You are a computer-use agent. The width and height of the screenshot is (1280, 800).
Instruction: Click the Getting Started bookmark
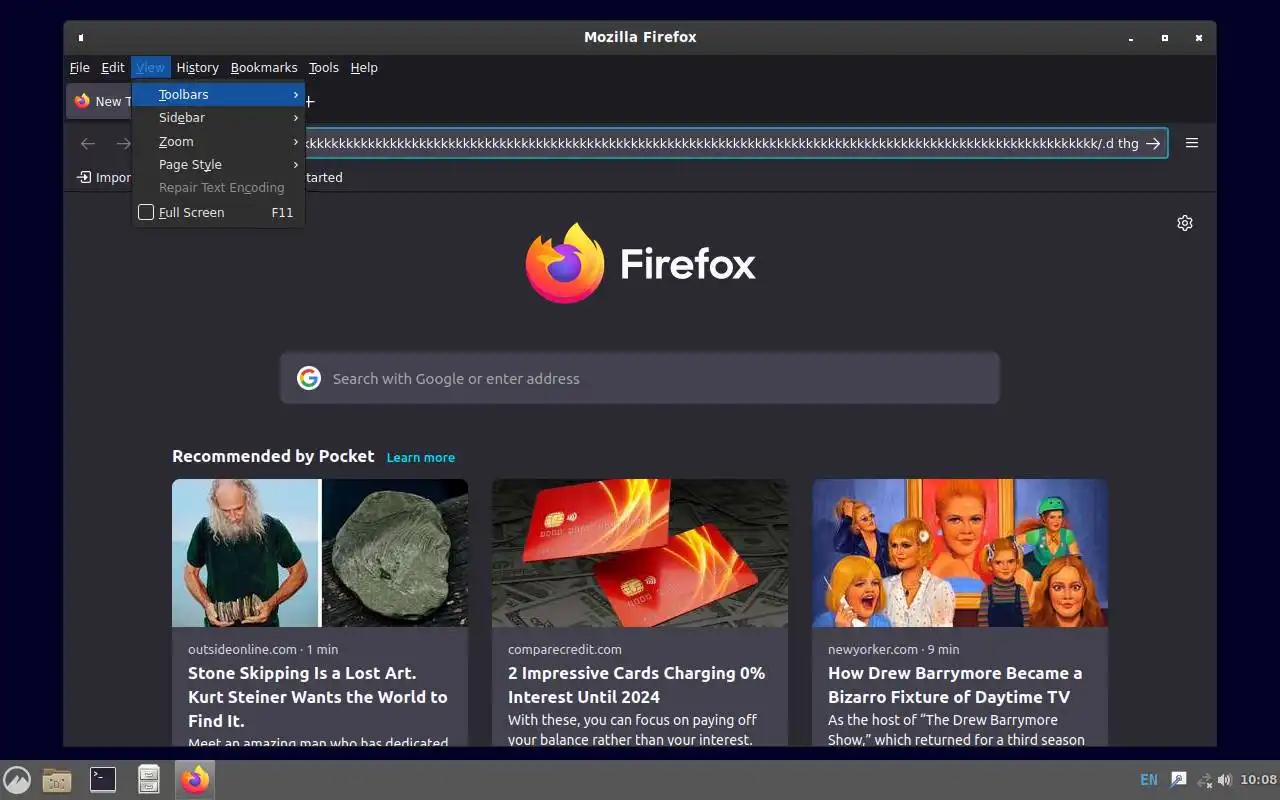(x=324, y=177)
